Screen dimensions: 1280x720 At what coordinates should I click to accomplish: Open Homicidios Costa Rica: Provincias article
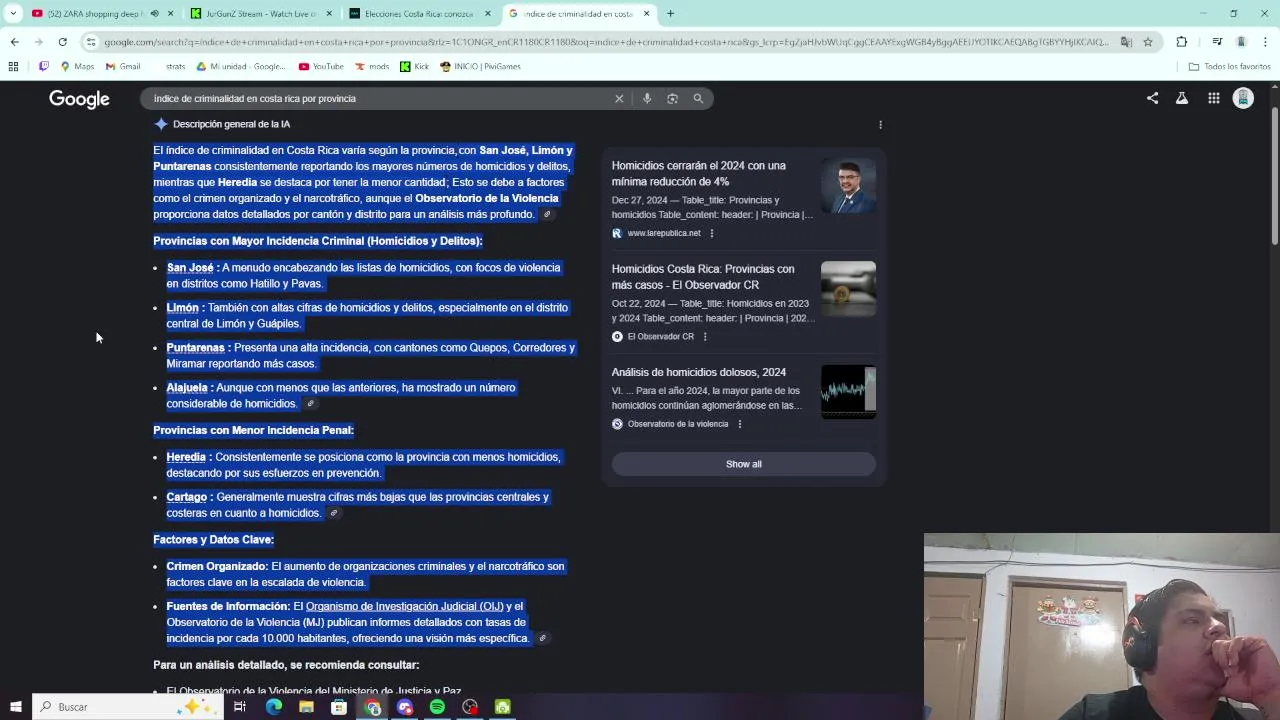(x=703, y=277)
